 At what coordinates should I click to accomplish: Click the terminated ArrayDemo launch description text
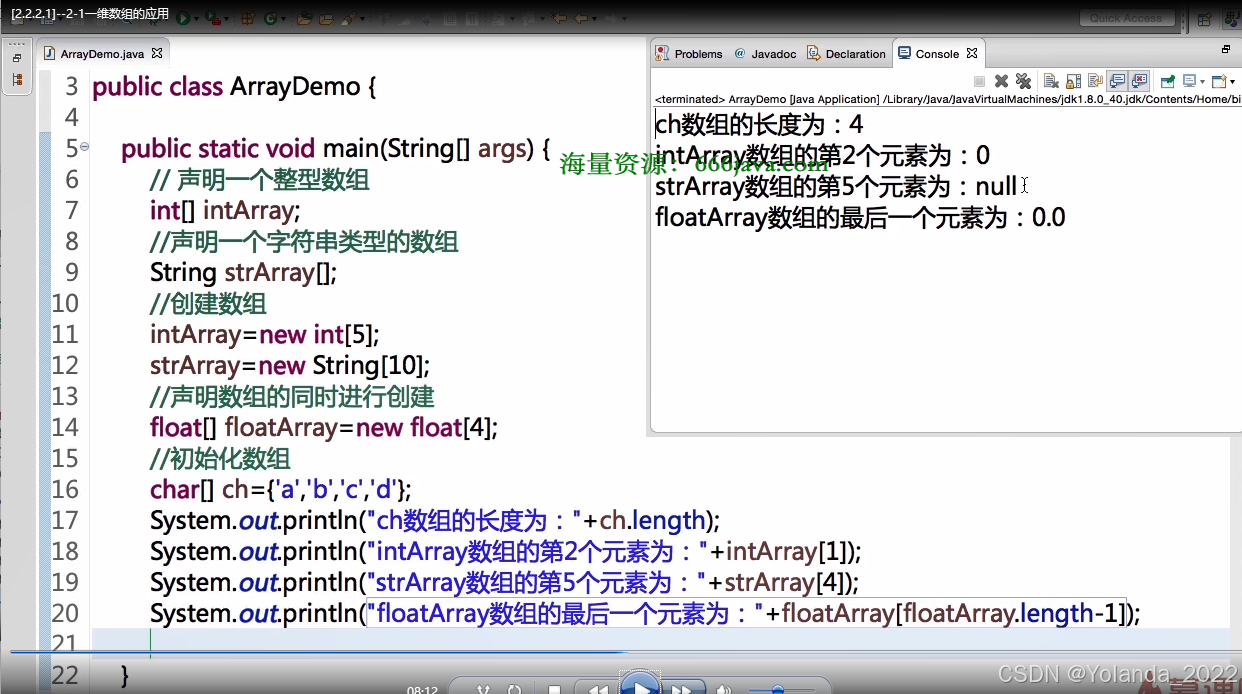(x=948, y=99)
